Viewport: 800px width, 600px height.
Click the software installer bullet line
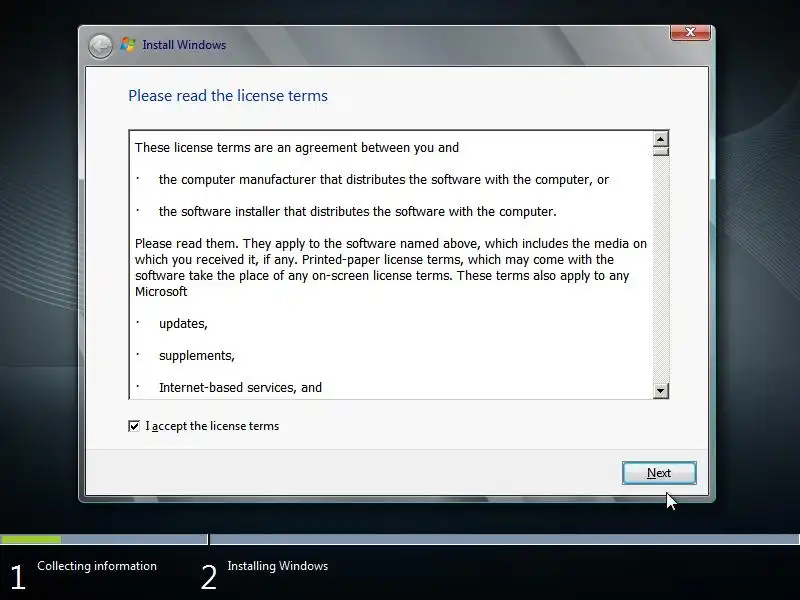click(x=357, y=212)
